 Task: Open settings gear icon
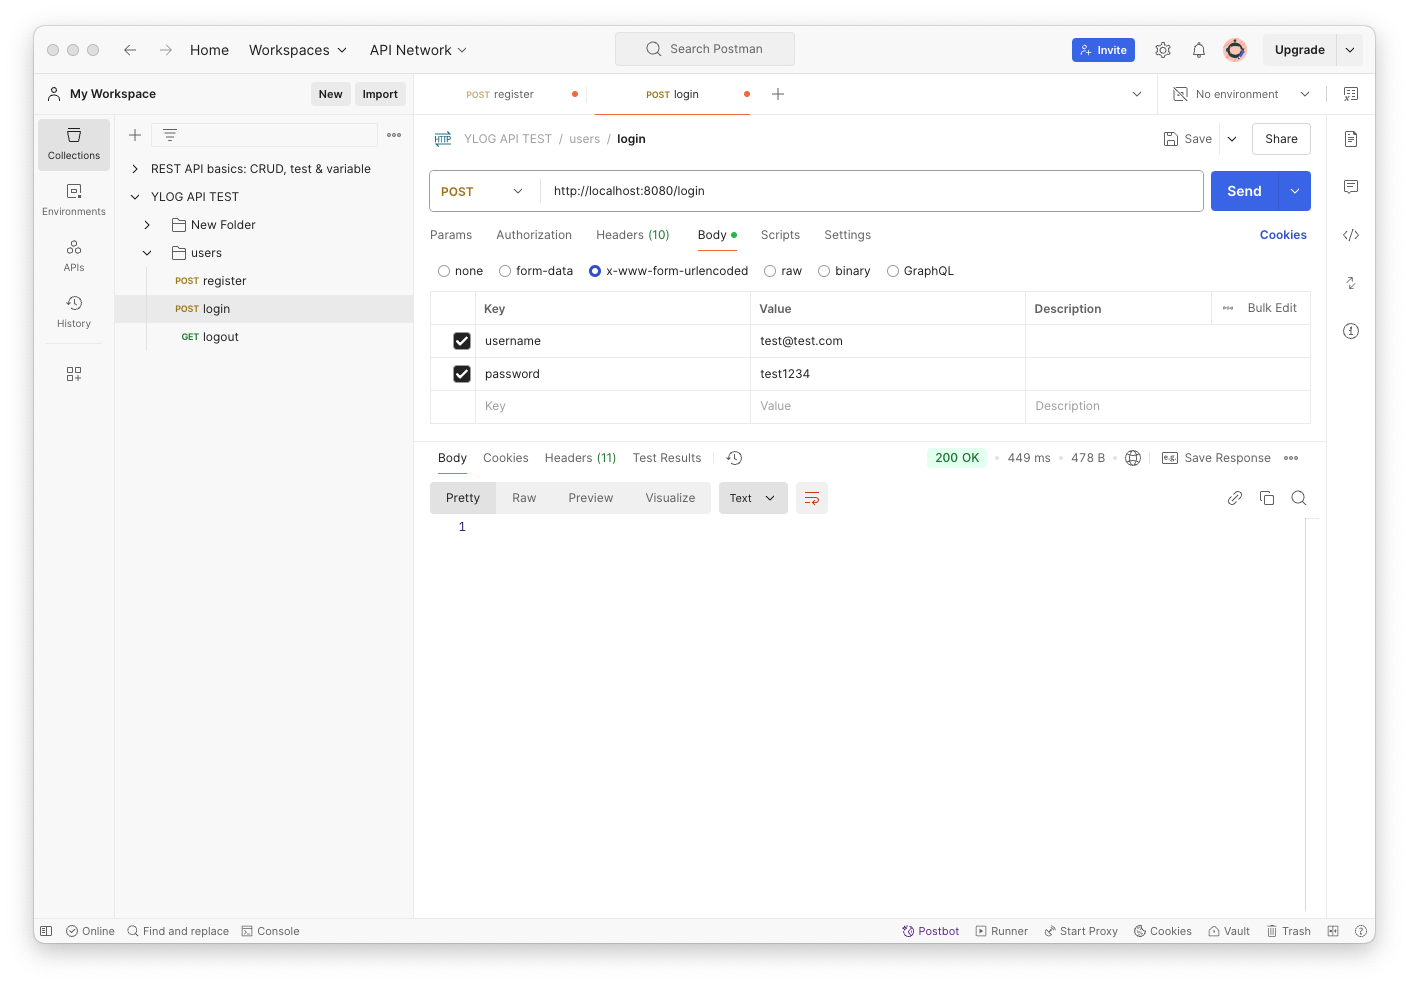(1163, 50)
